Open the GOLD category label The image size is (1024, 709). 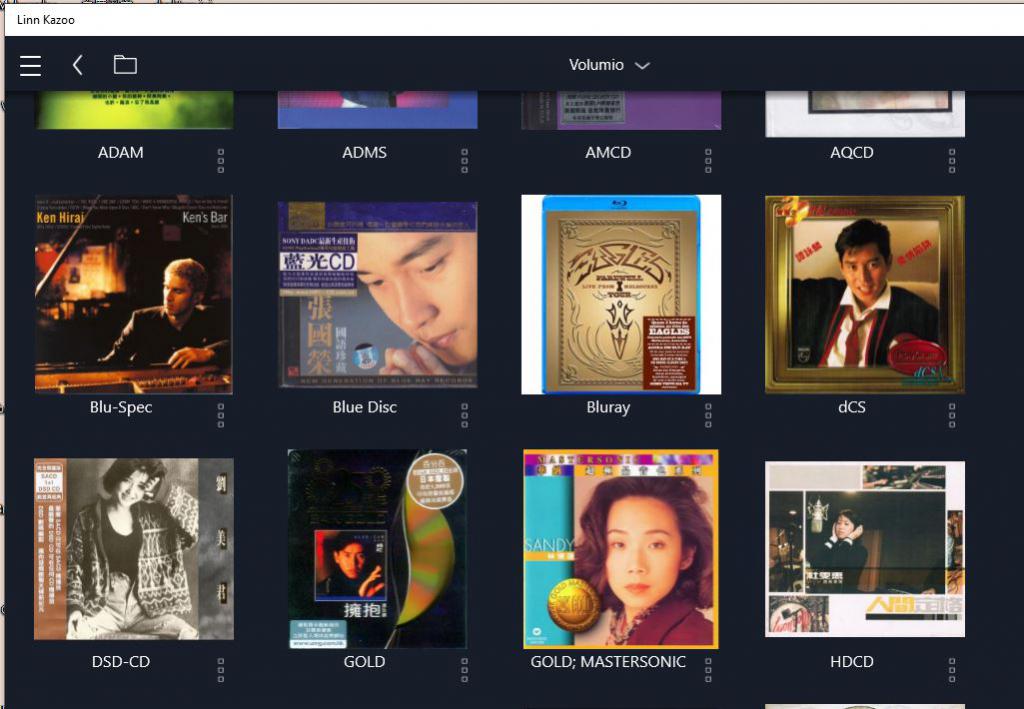click(364, 662)
